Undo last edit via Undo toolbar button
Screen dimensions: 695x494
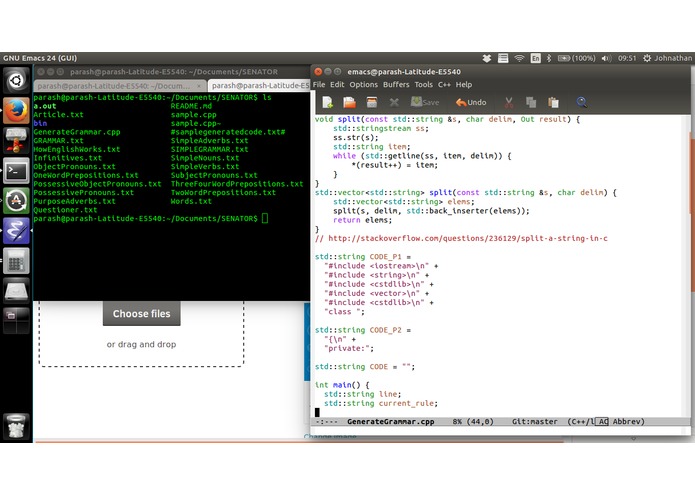pyautogui.click(x=471, y=102)
